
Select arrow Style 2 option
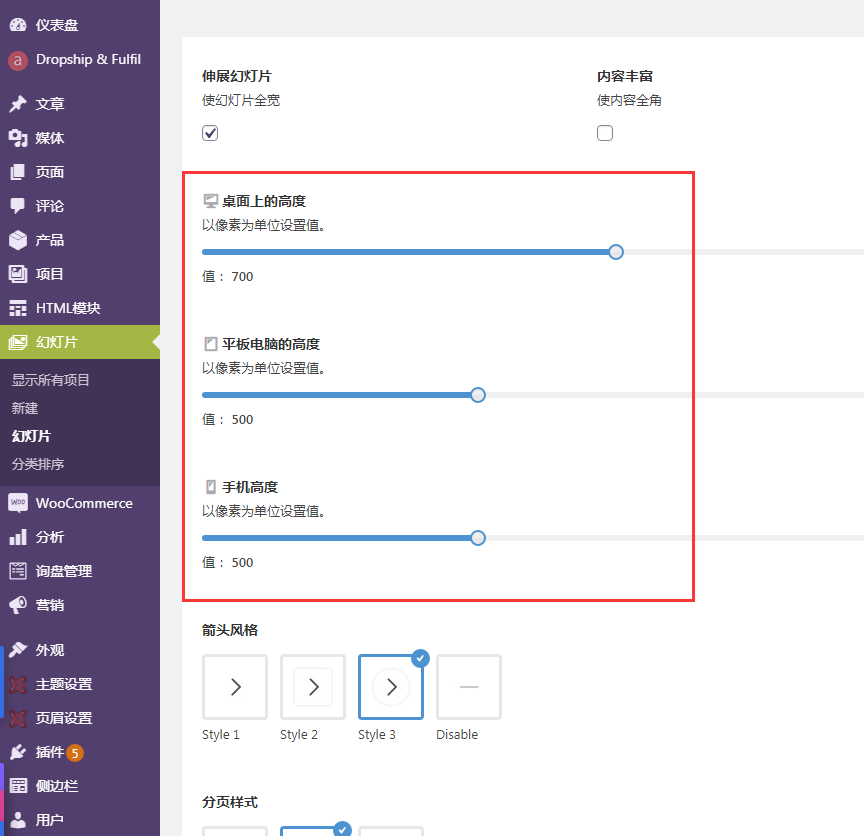312,687
